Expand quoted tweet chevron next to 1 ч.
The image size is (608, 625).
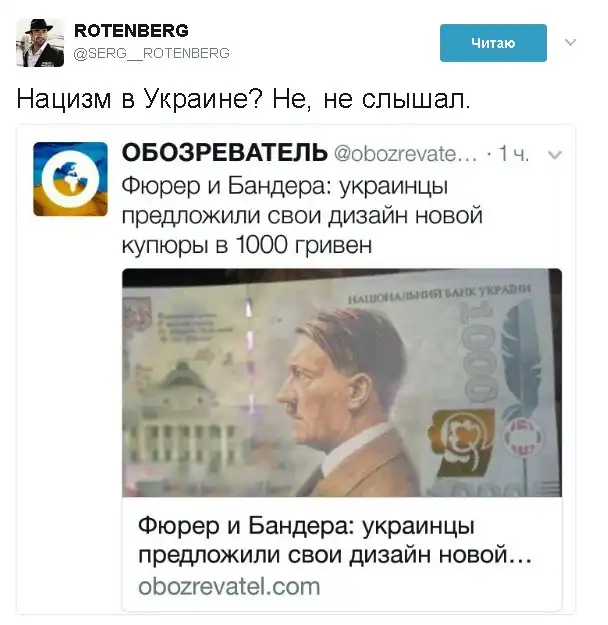[555, 154]
